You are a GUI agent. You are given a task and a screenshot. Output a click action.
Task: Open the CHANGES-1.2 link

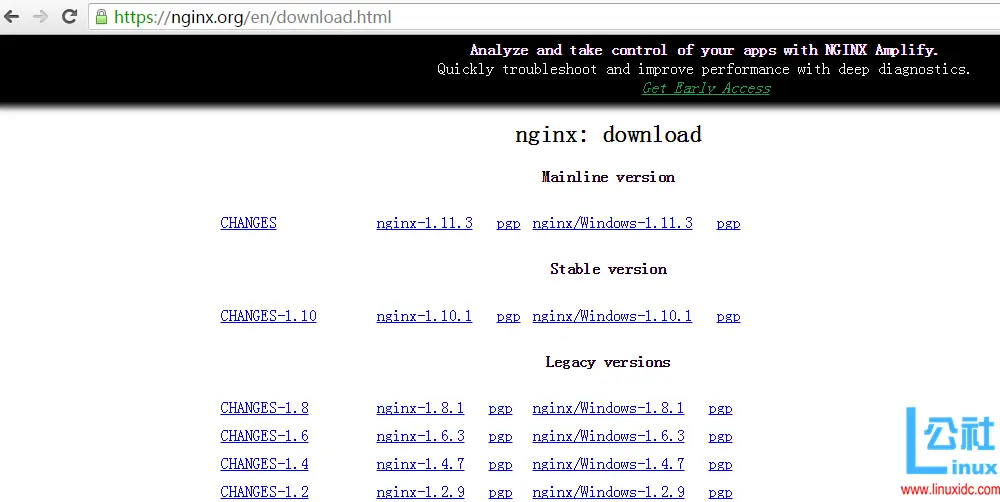pyautogui.click(x=264, y=492)
